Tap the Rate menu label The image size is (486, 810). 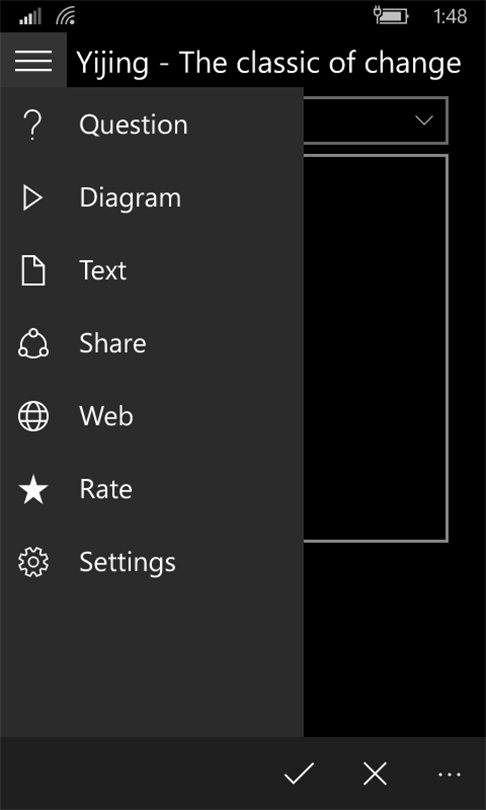point(106,490)
